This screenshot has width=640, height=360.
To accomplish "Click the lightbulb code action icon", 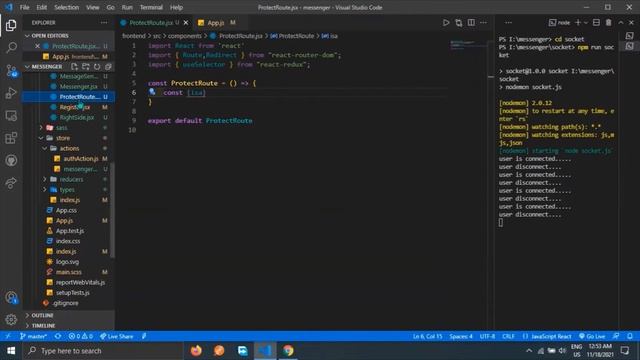I will coord(152,92).
